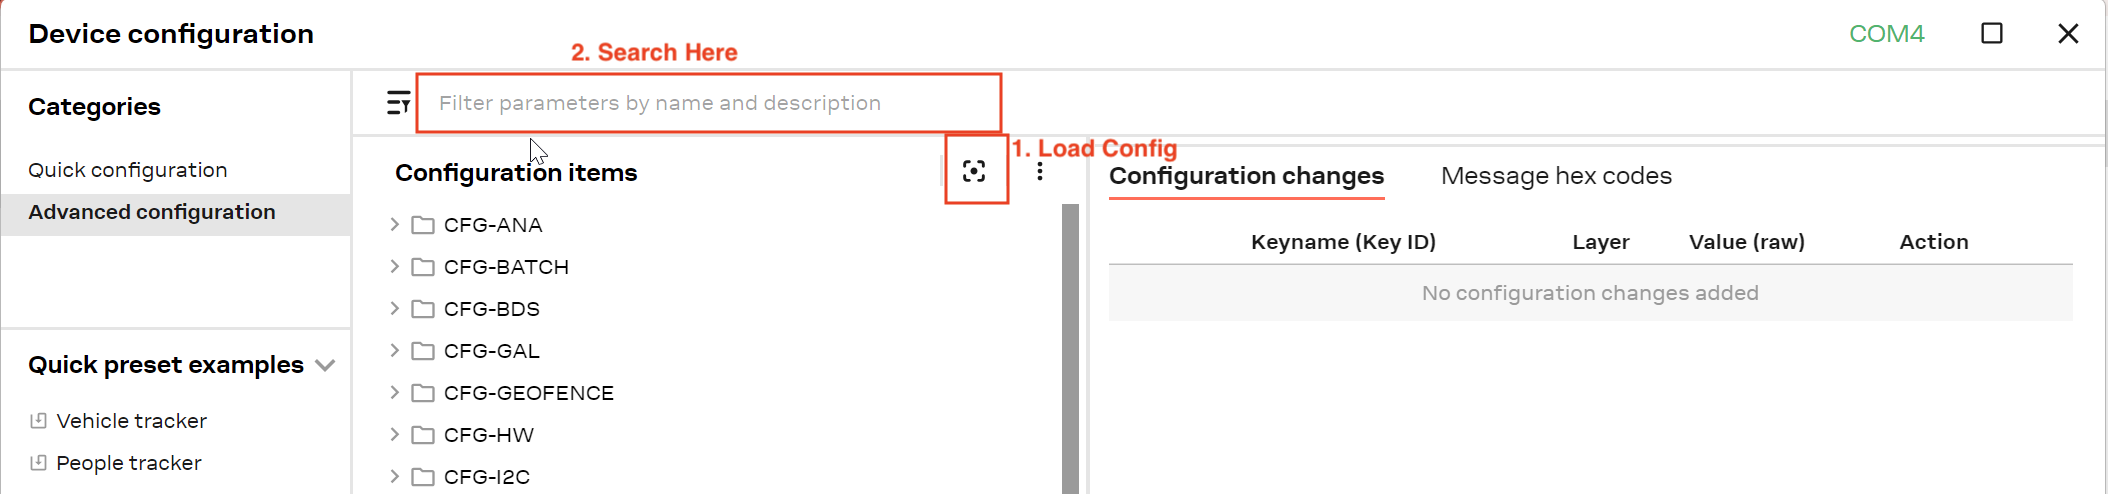Click the Filter parameters search field
The width and height of the screenshot is (2108, 494).
[x=708, y=103]
